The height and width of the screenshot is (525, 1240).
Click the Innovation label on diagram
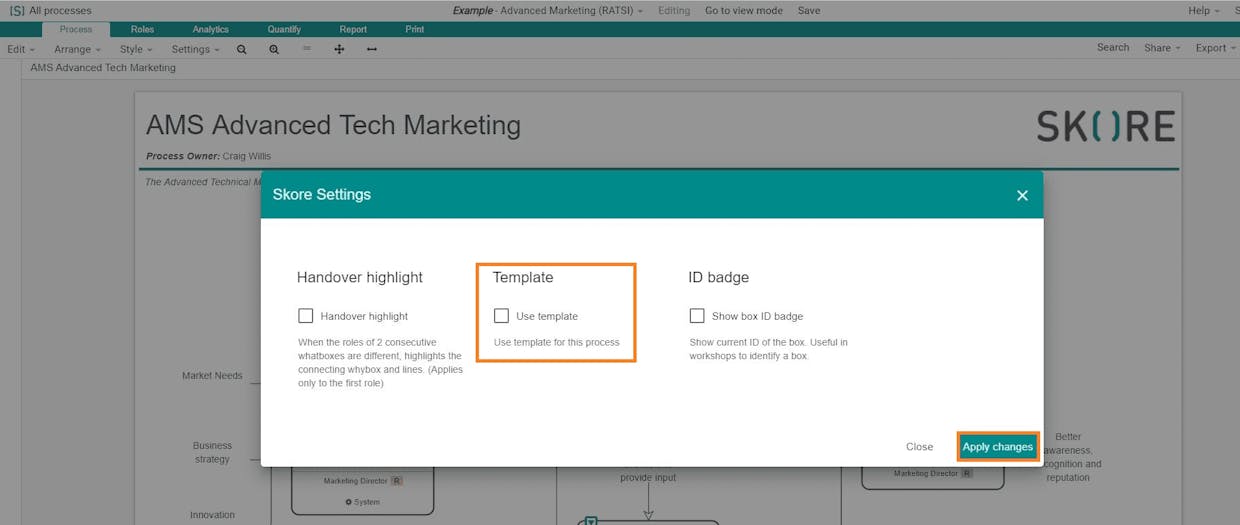click(212, 515)
